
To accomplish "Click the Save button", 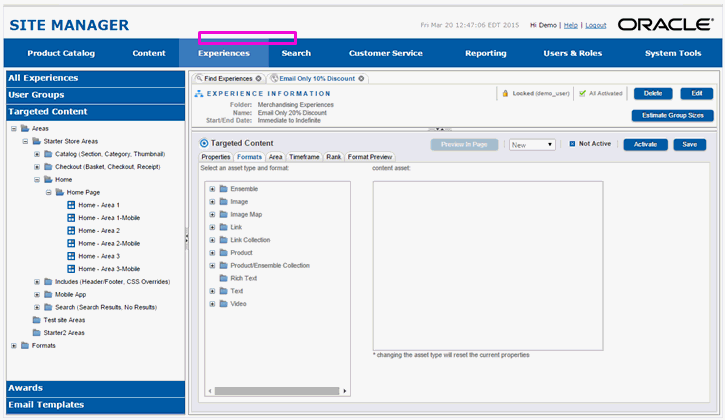I will coord(689,144).
